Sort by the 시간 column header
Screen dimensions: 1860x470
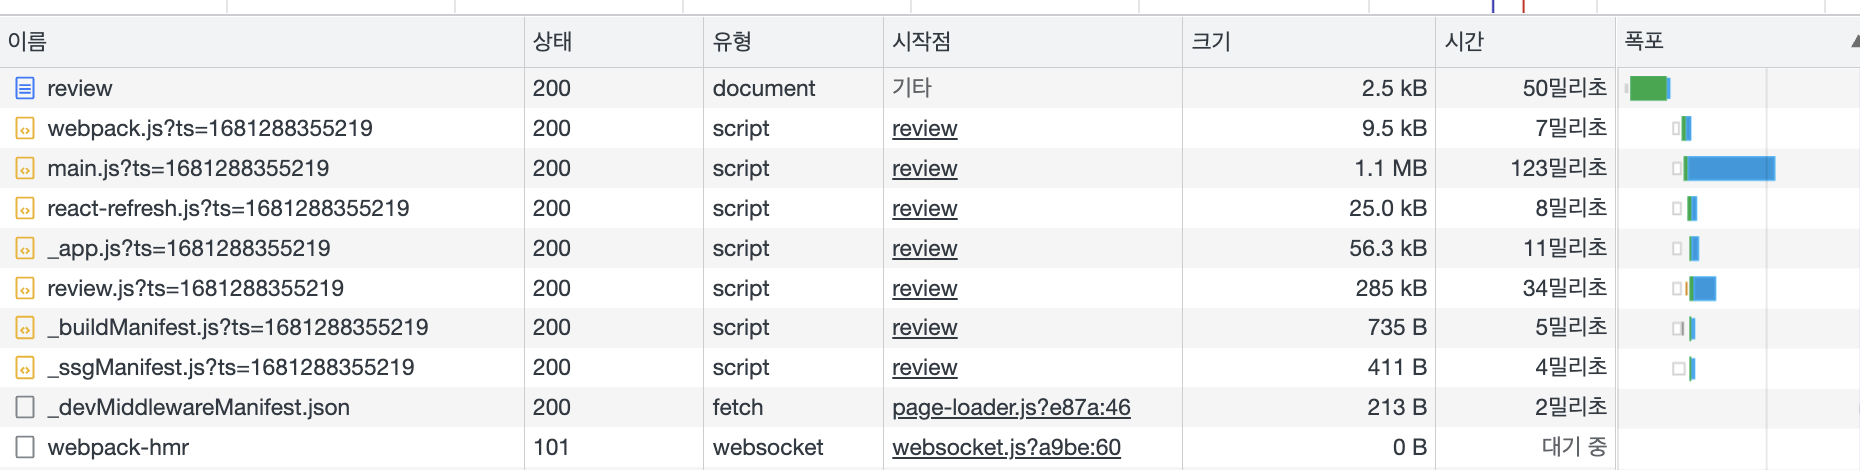click(x=1526, y=41)
